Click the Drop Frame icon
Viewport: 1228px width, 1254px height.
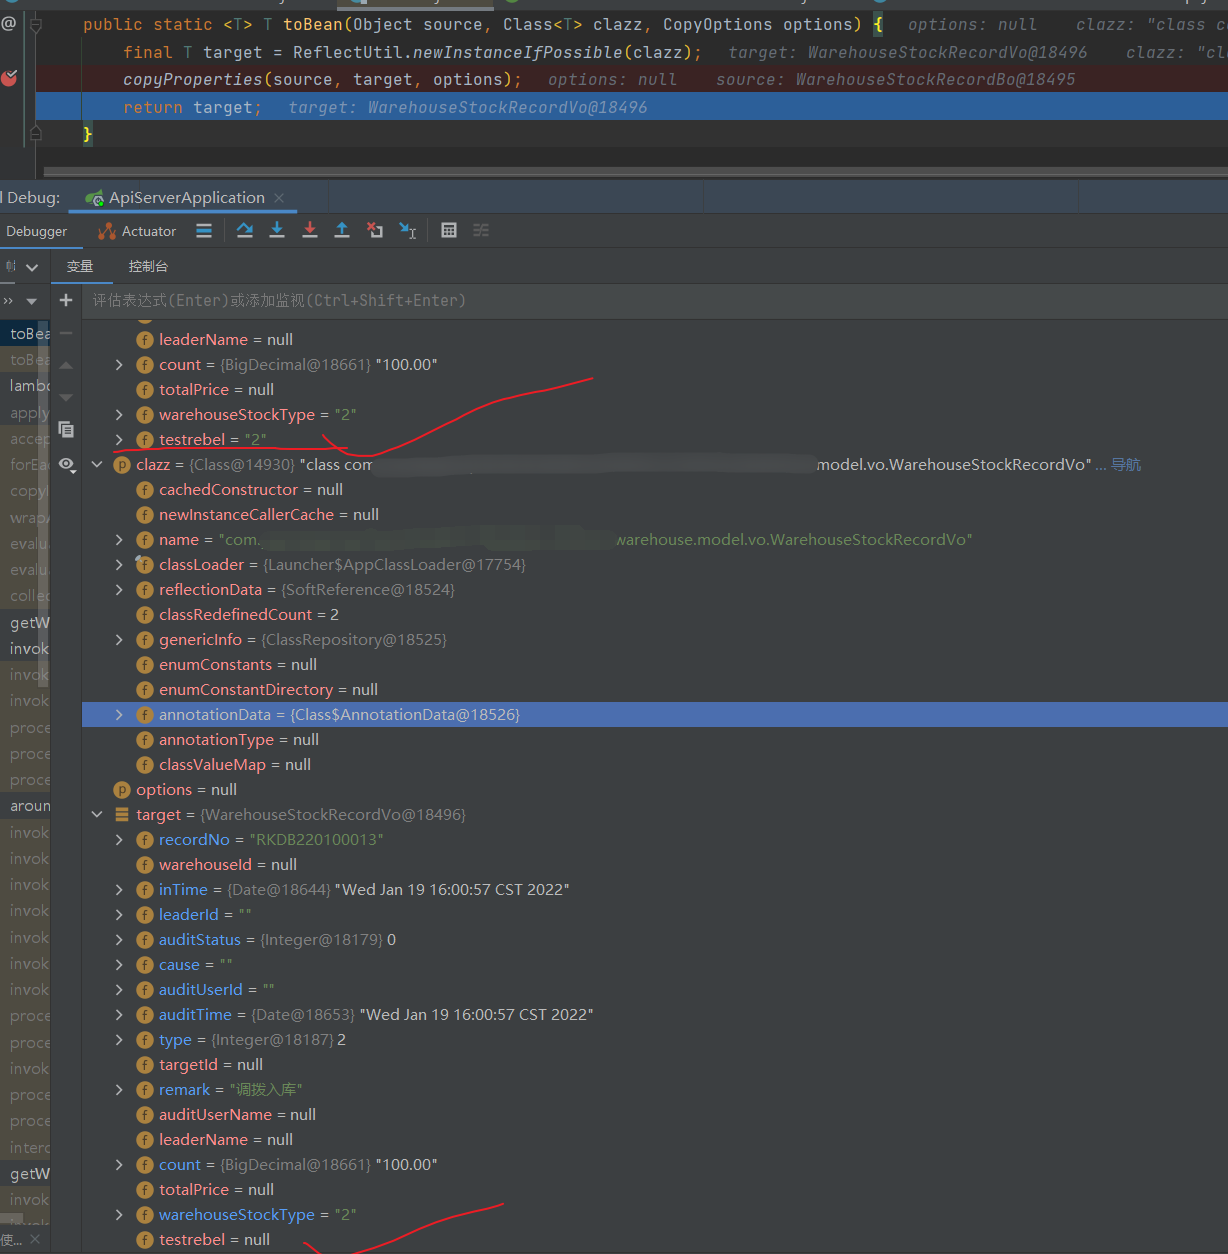(375, 231)
